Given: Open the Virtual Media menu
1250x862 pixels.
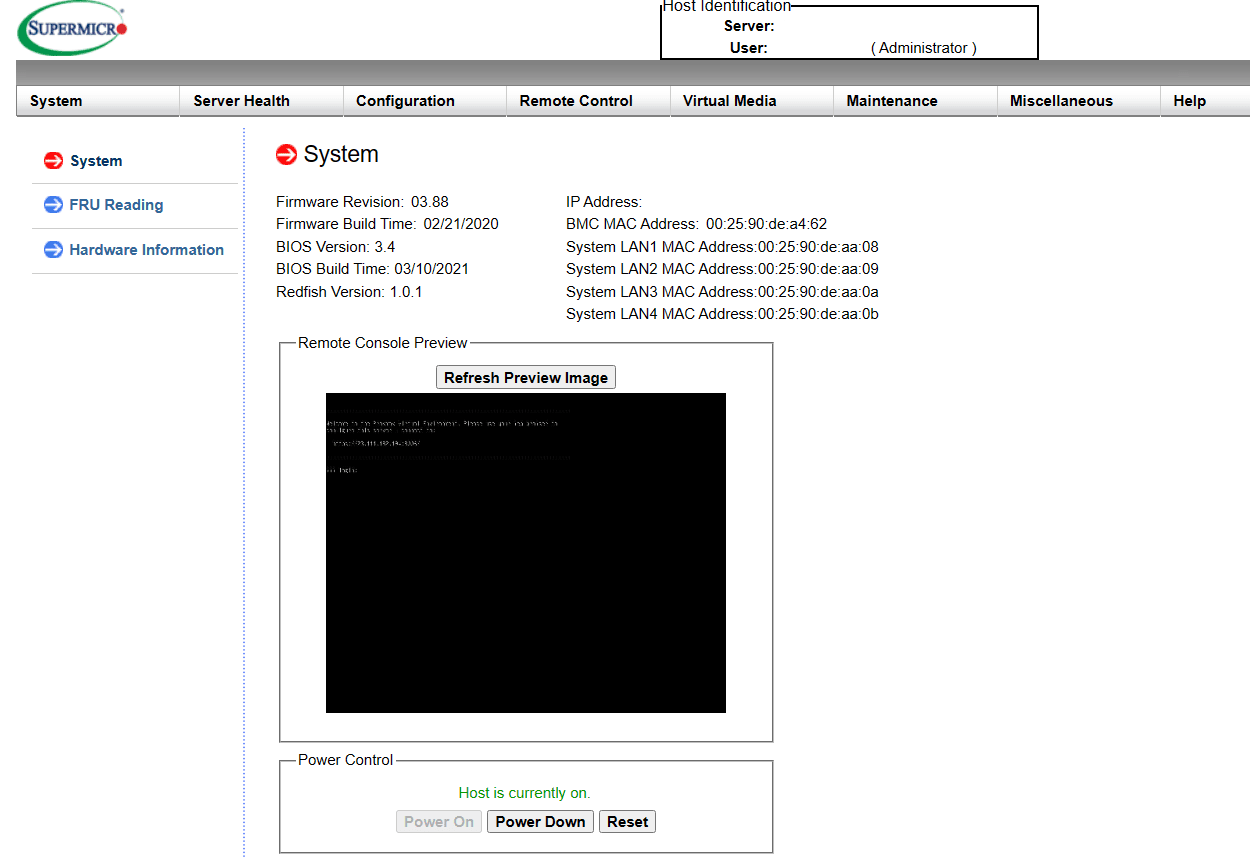Looking at the screenshot, I should tap(751, 101).
